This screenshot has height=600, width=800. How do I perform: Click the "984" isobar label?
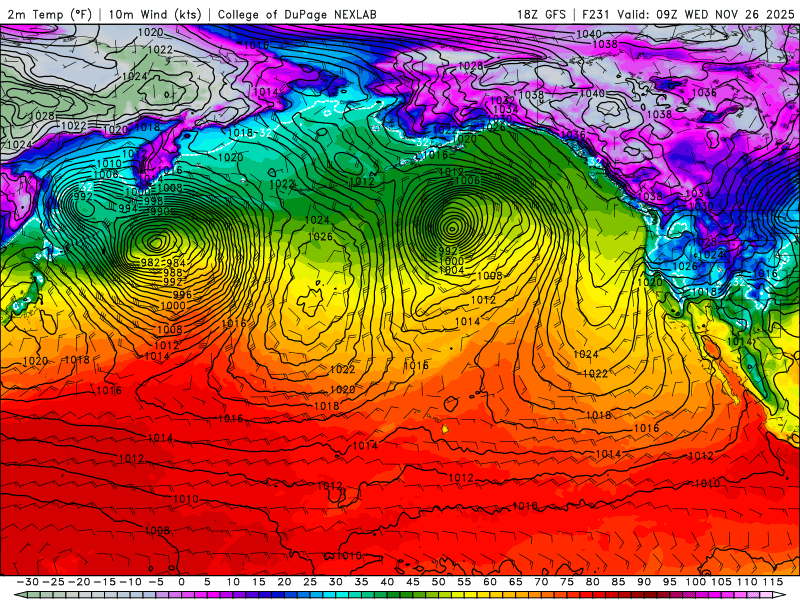[x=176, y=263]
